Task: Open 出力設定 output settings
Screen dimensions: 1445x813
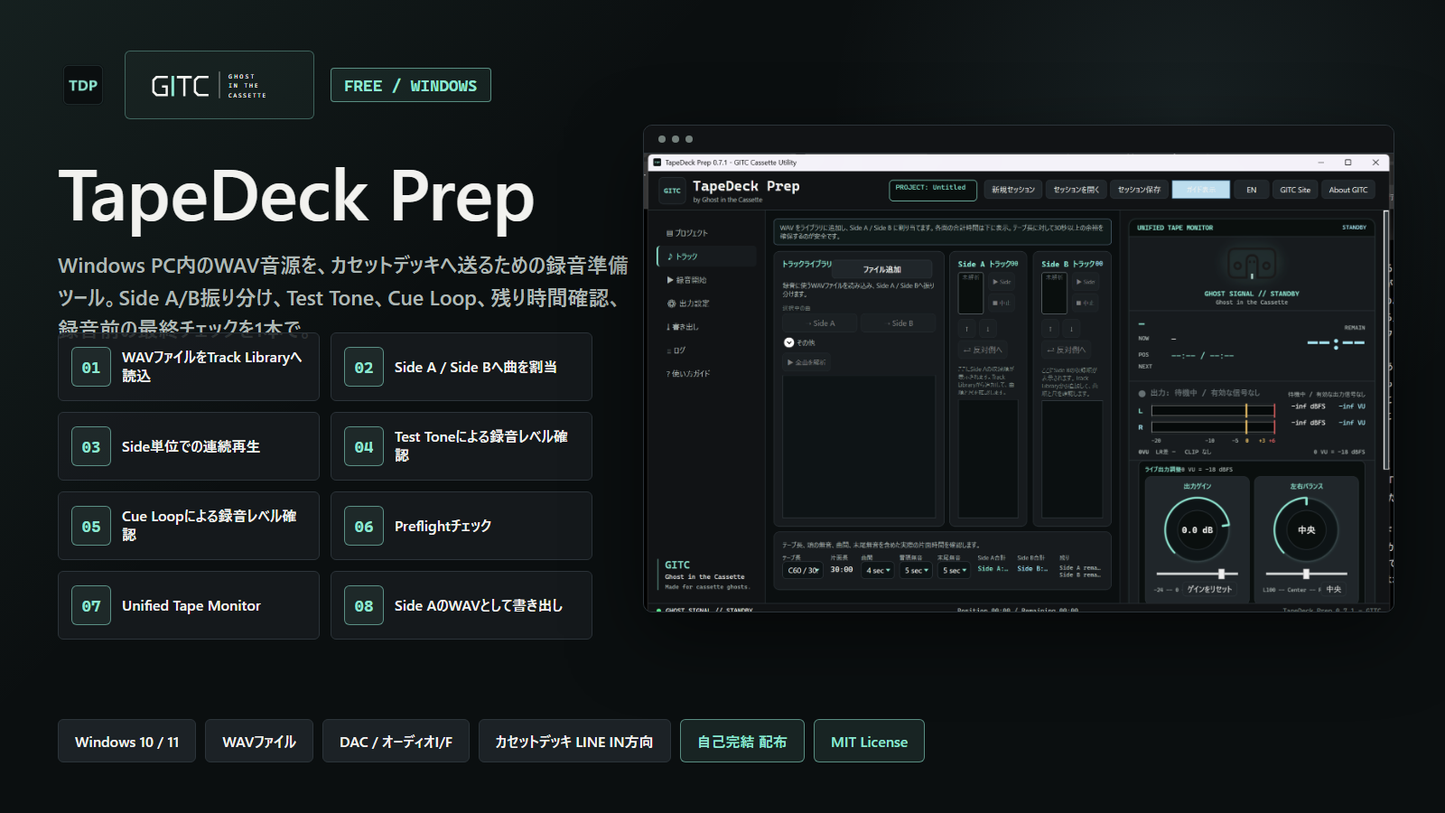Action: coord(706,303)
